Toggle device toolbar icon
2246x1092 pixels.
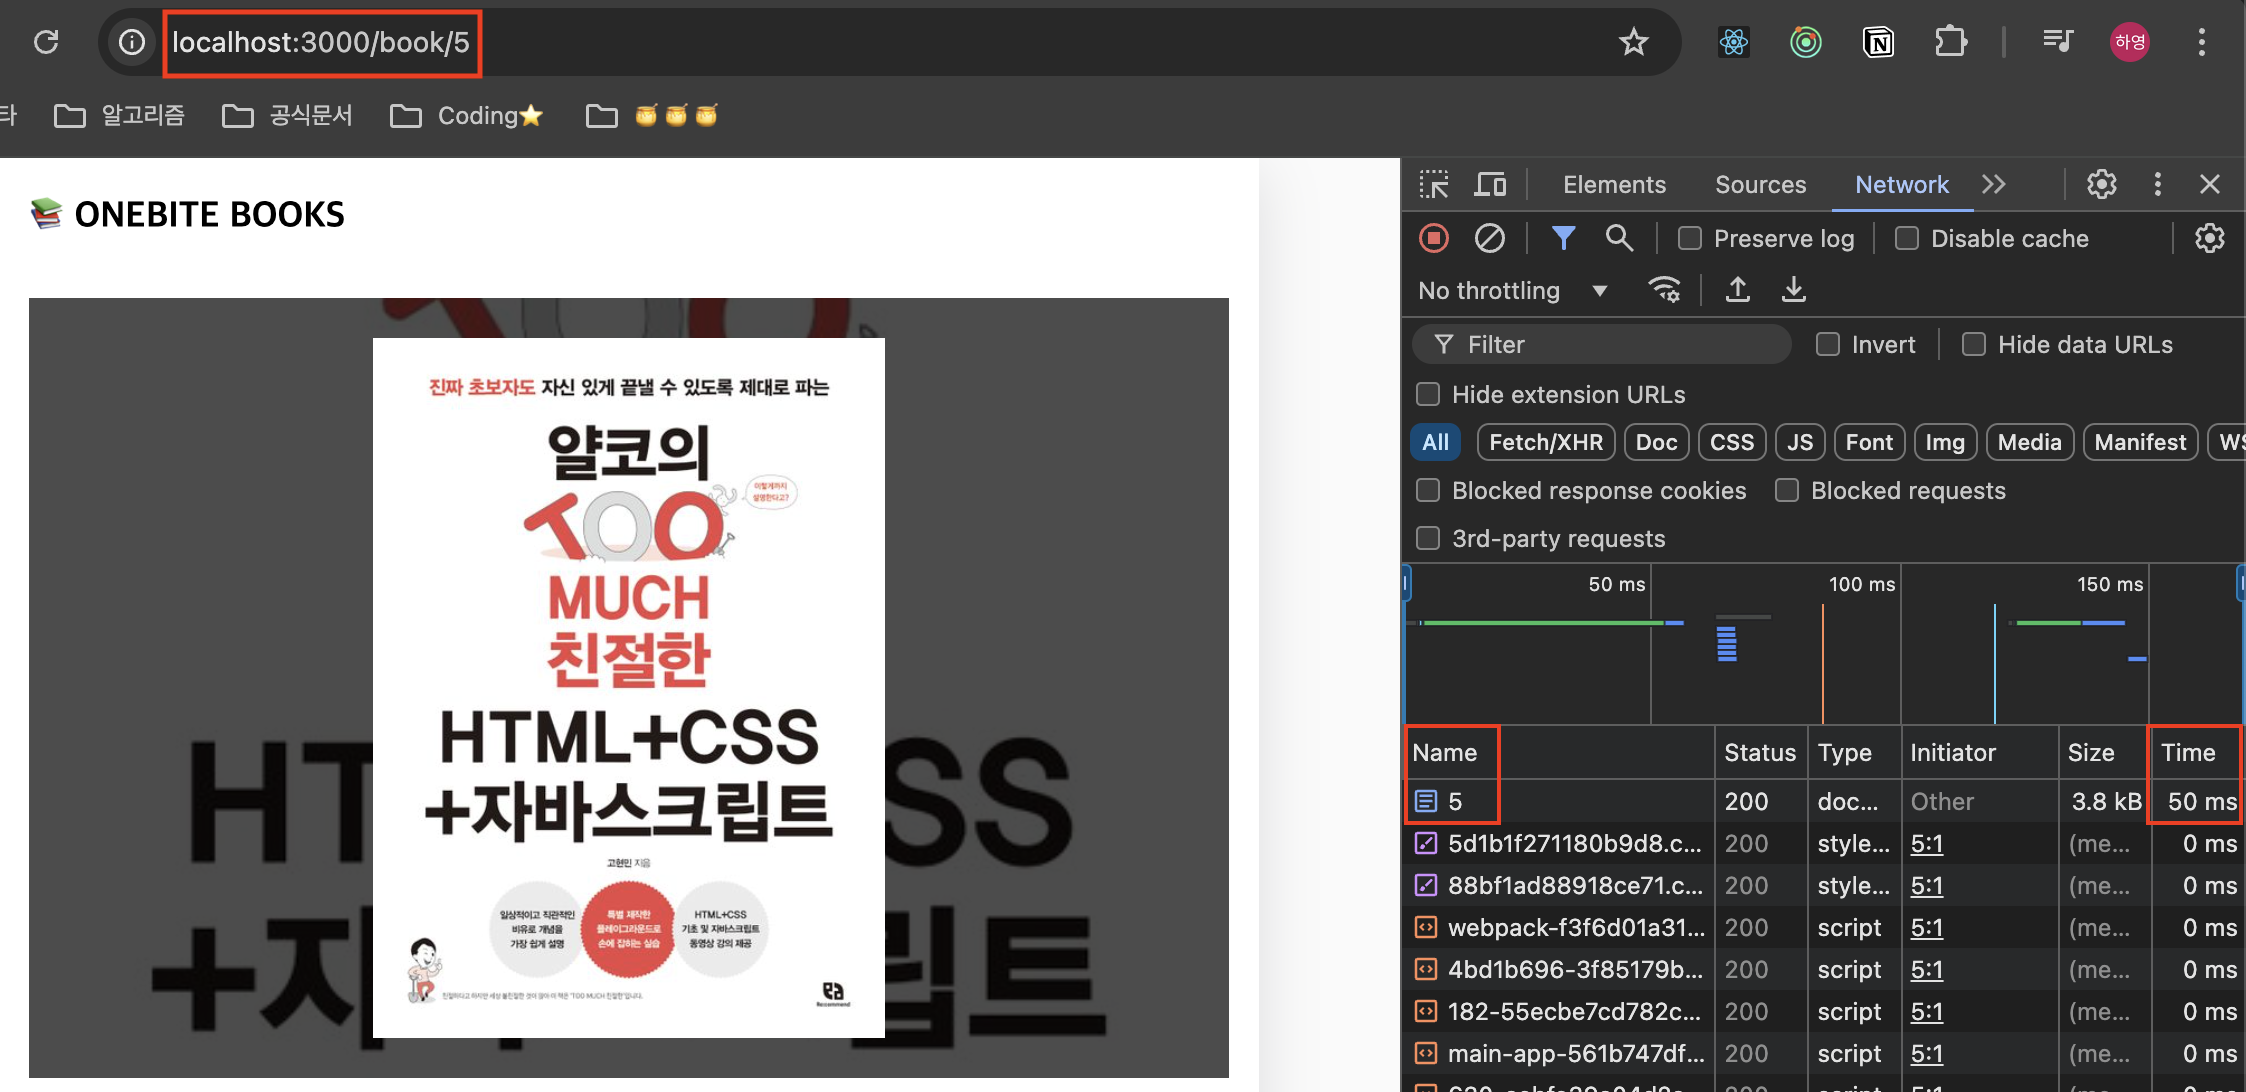click(x=1490, y=185)
